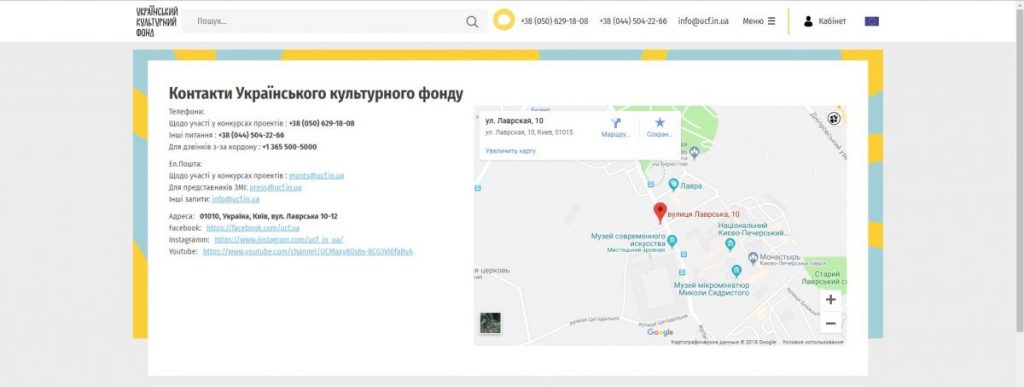Viewport: 1024px width, 387px height.
Task: Click the Контакти Українського культурного фонду heading
Action: (316, 93)
